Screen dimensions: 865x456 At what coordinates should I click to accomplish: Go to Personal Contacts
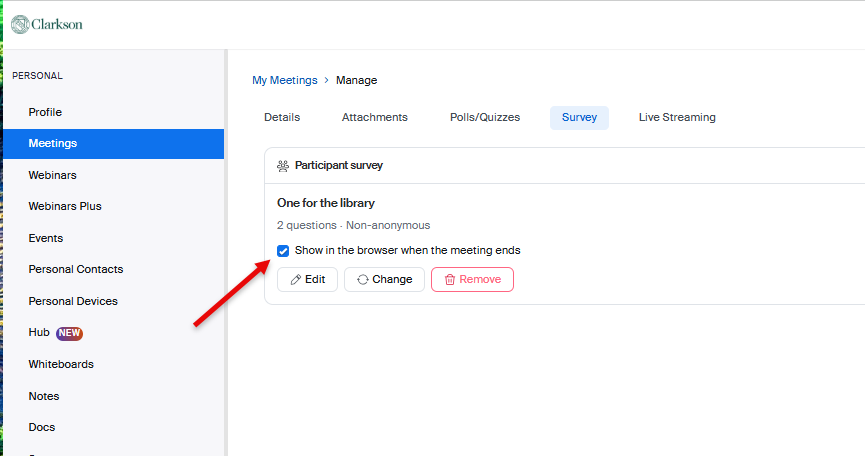(76, 270)
